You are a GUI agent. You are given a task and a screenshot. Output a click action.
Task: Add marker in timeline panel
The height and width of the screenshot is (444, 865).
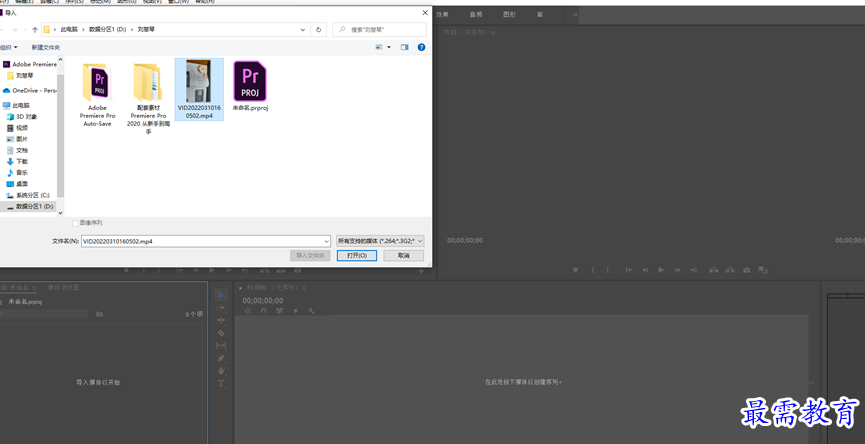point(295,311)
